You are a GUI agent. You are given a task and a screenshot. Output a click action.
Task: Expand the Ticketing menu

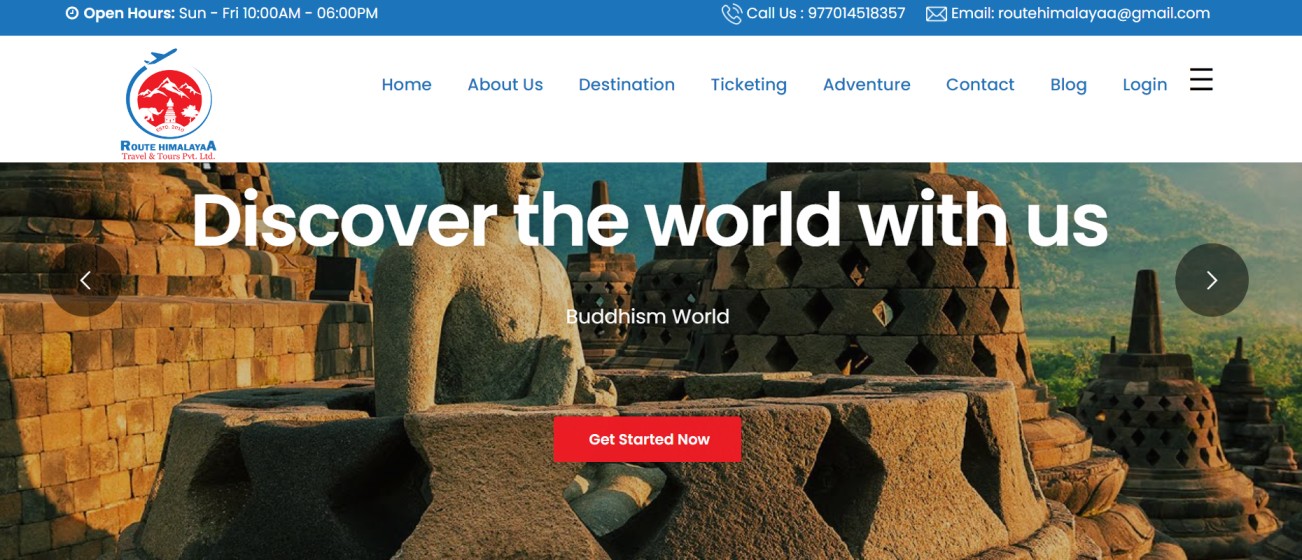click(748, 85)
